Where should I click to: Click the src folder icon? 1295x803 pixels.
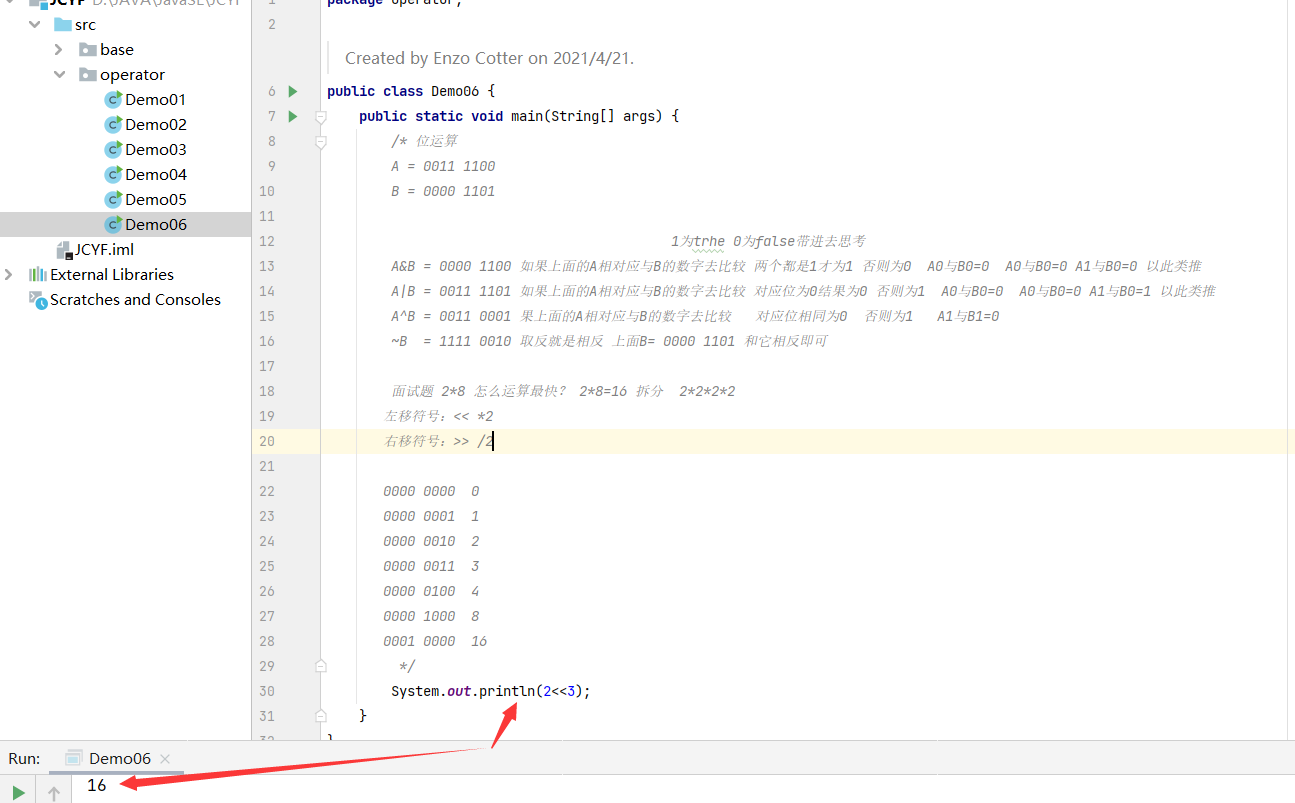63,24
